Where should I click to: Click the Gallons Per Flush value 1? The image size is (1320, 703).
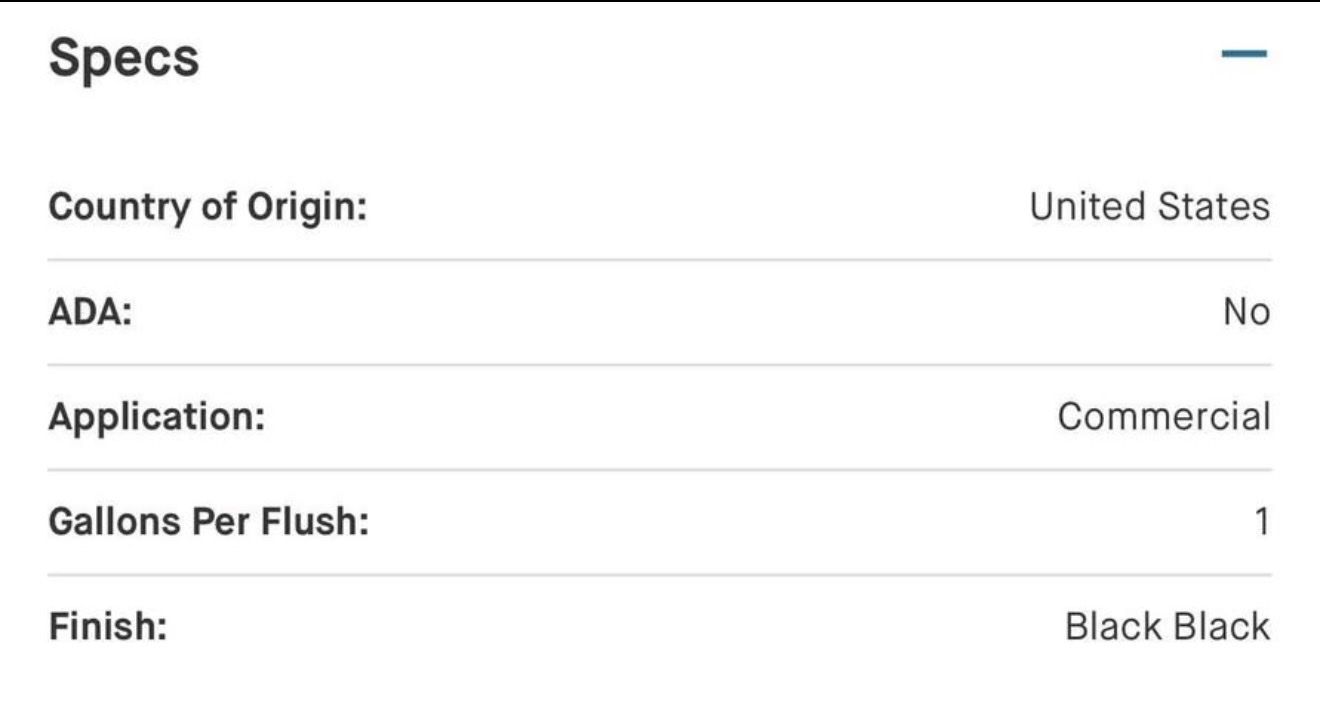click(1262, 522)
